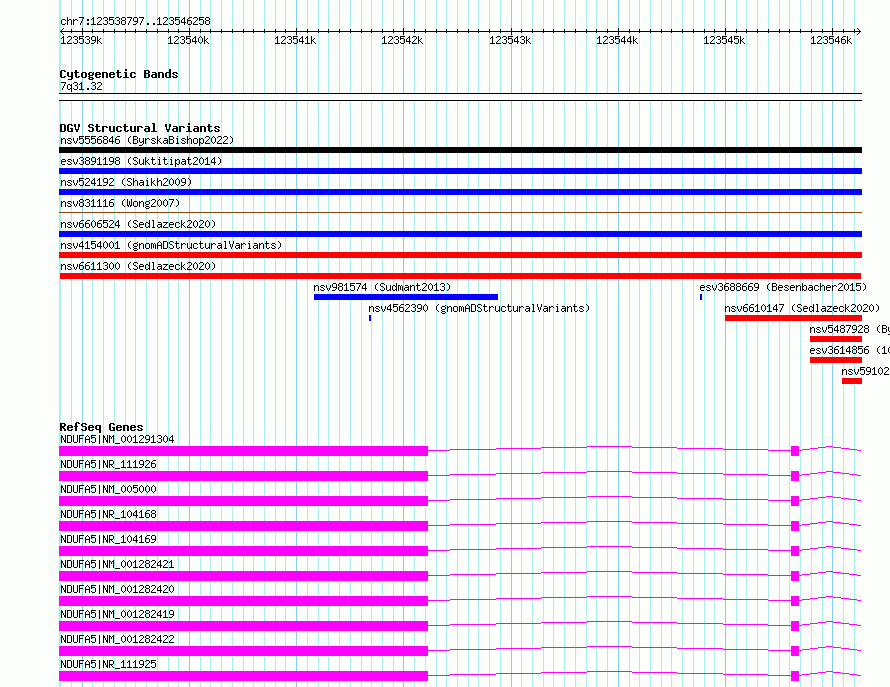Open variant nsv5556846 (ByrskaBishop2022) label
Image resolution: width=890 pixels, height=687 pixels.
pyautogui.click(x=147, y=140)
